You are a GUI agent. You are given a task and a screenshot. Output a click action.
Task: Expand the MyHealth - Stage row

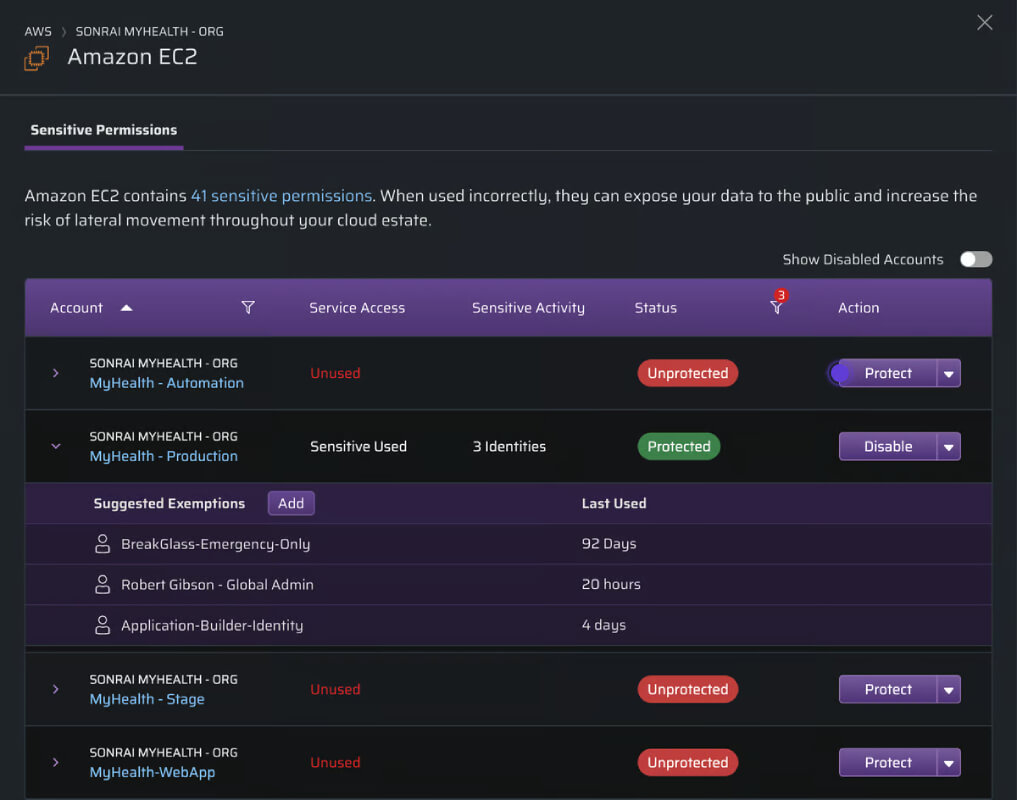56,689
